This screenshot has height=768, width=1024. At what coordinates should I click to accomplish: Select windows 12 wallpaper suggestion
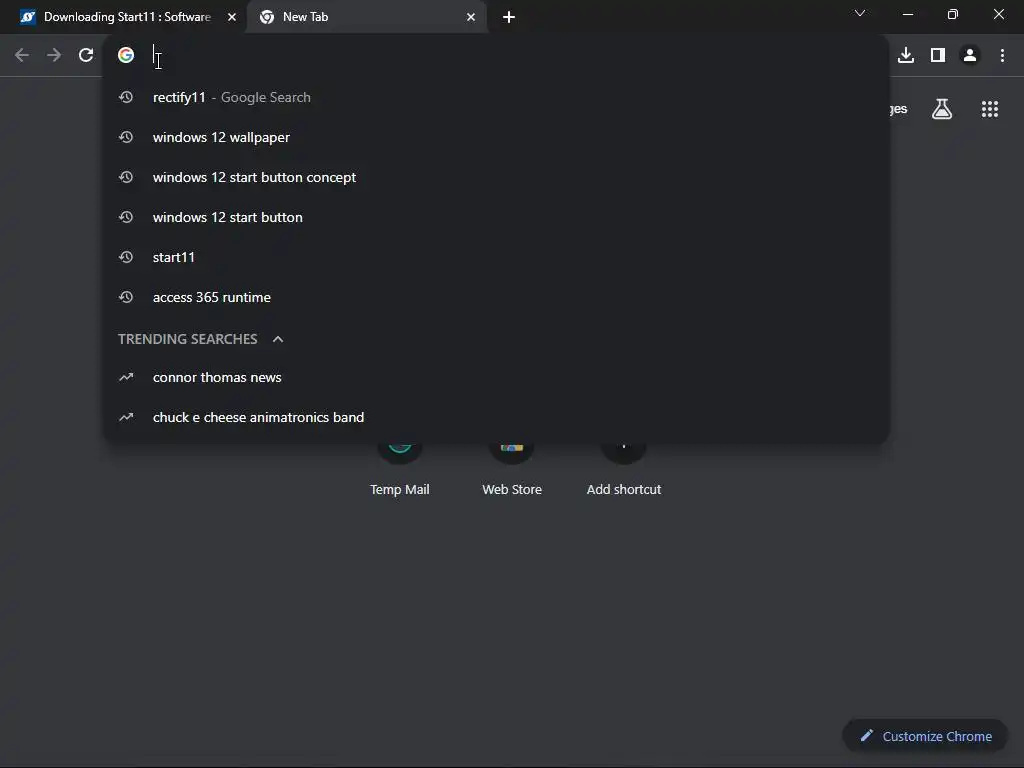[x=496, y=137]
